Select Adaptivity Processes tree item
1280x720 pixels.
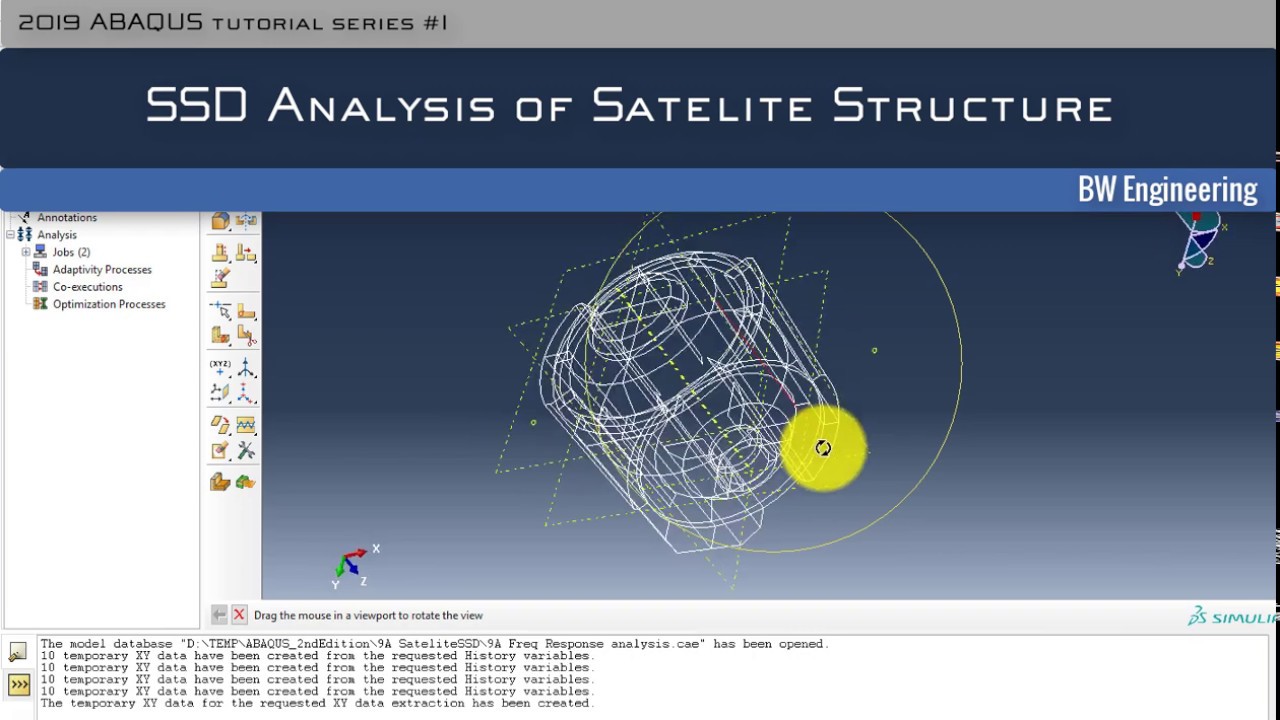[x=102, y=269]
